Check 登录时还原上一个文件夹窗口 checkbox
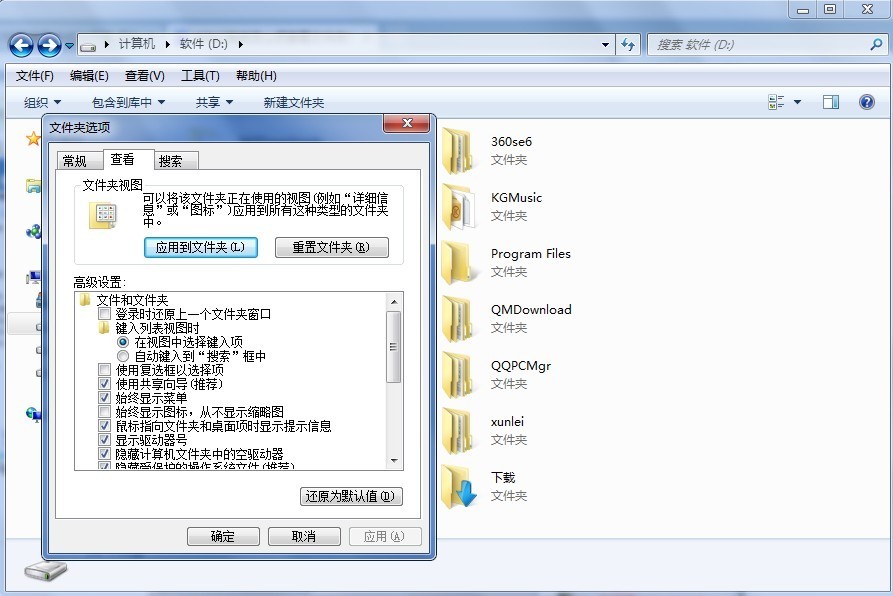The image size is (893, 596). click(x=104, y=314)
